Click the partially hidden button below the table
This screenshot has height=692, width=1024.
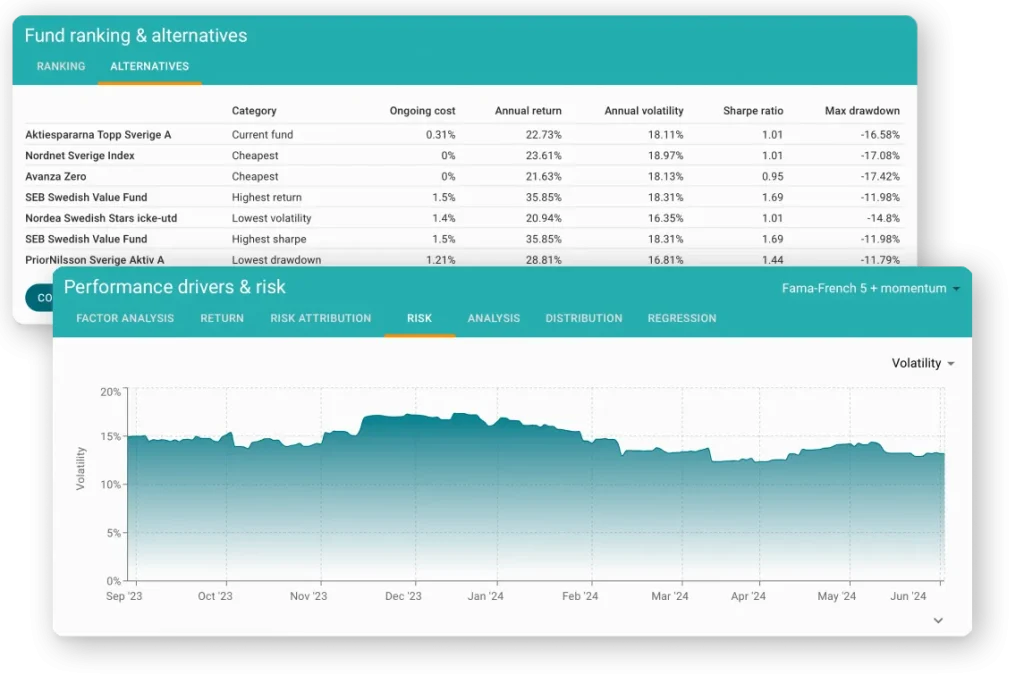pos(38,297)
